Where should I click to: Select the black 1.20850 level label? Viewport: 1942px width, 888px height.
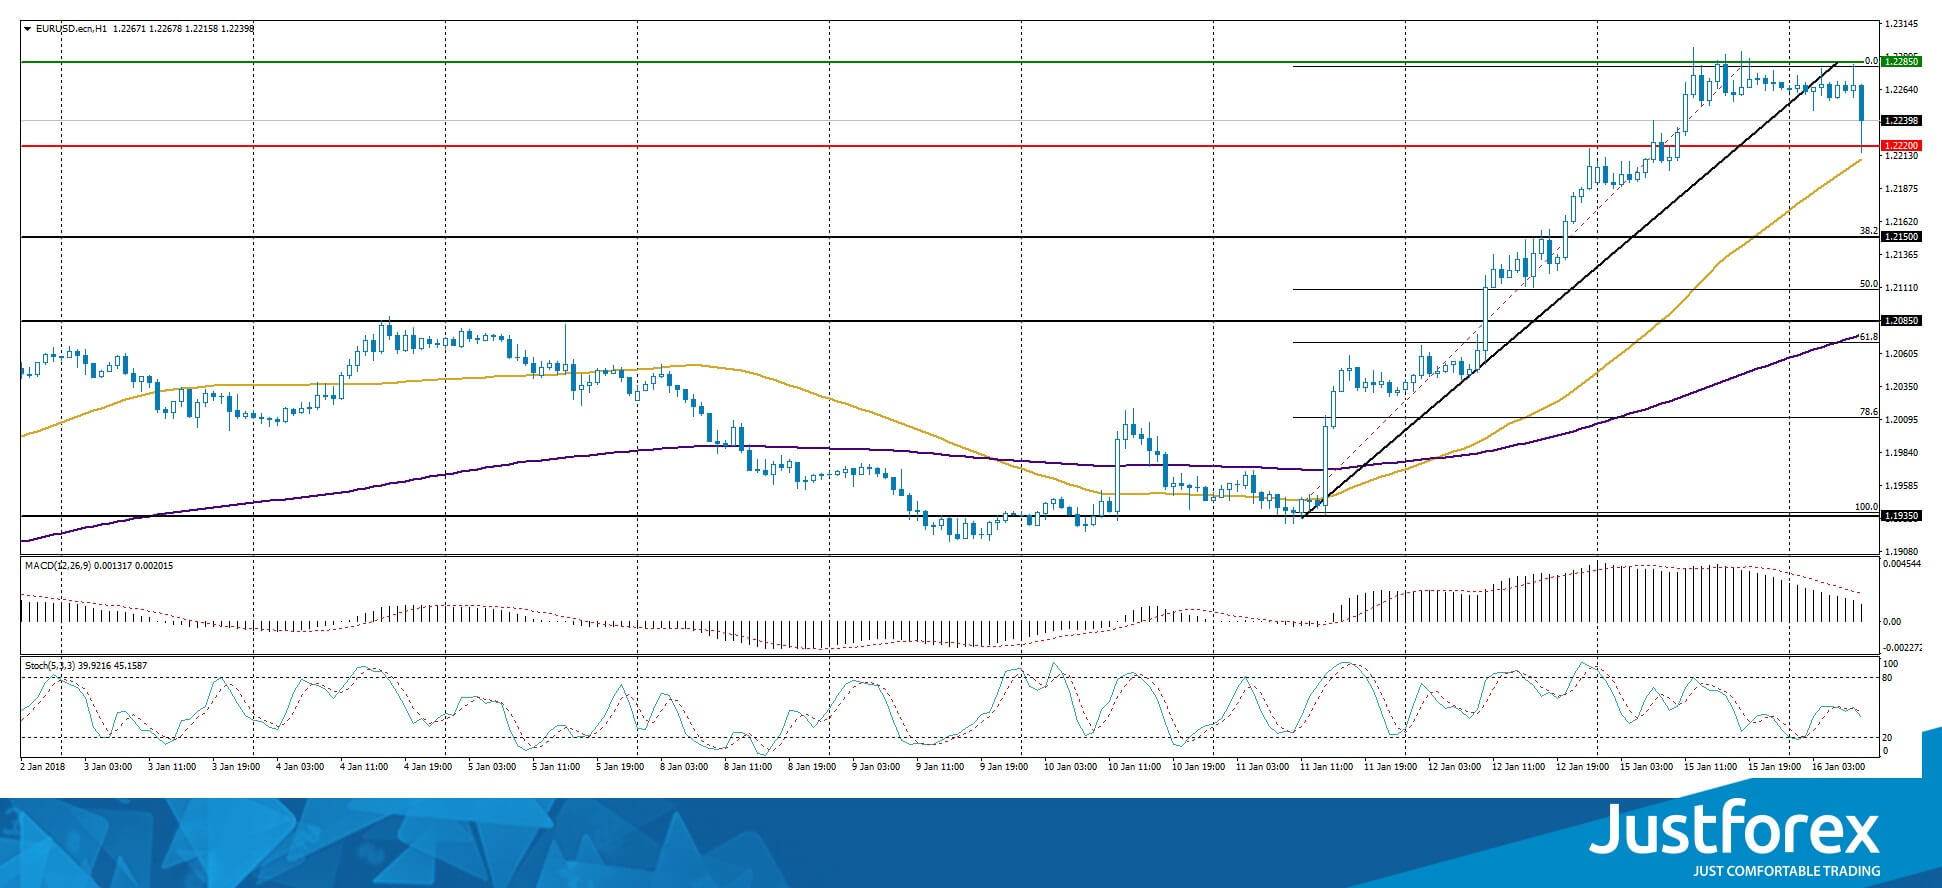pos(1901,321)
